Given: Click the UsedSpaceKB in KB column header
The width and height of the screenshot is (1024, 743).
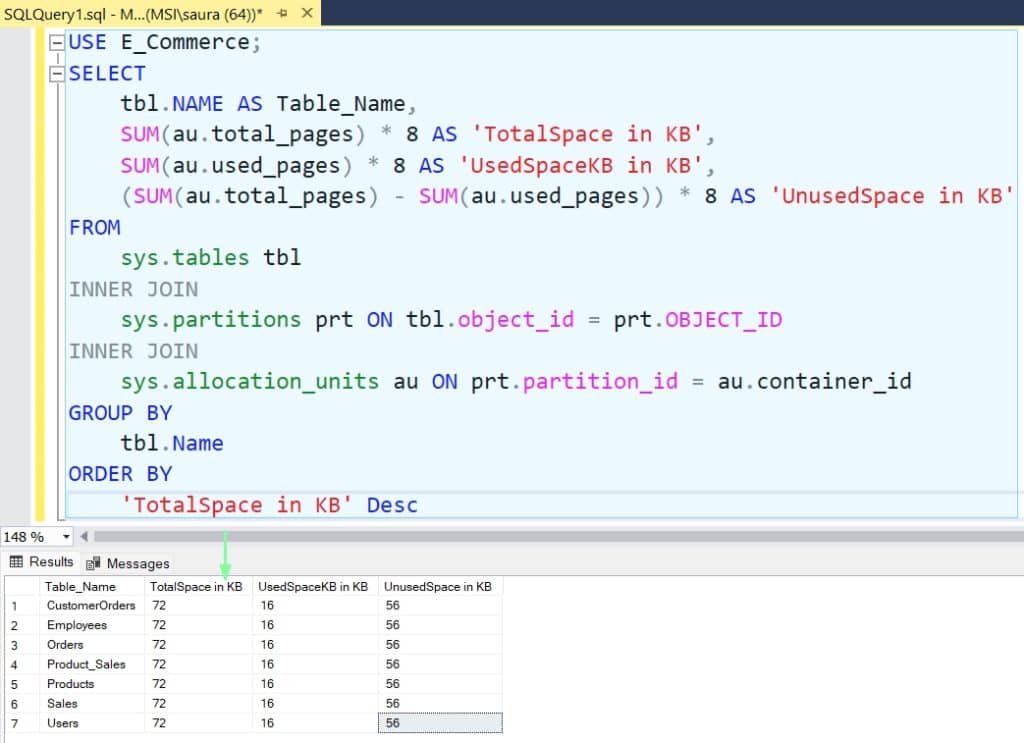Looking at the screenshot, I should click(x=314, y=586).
